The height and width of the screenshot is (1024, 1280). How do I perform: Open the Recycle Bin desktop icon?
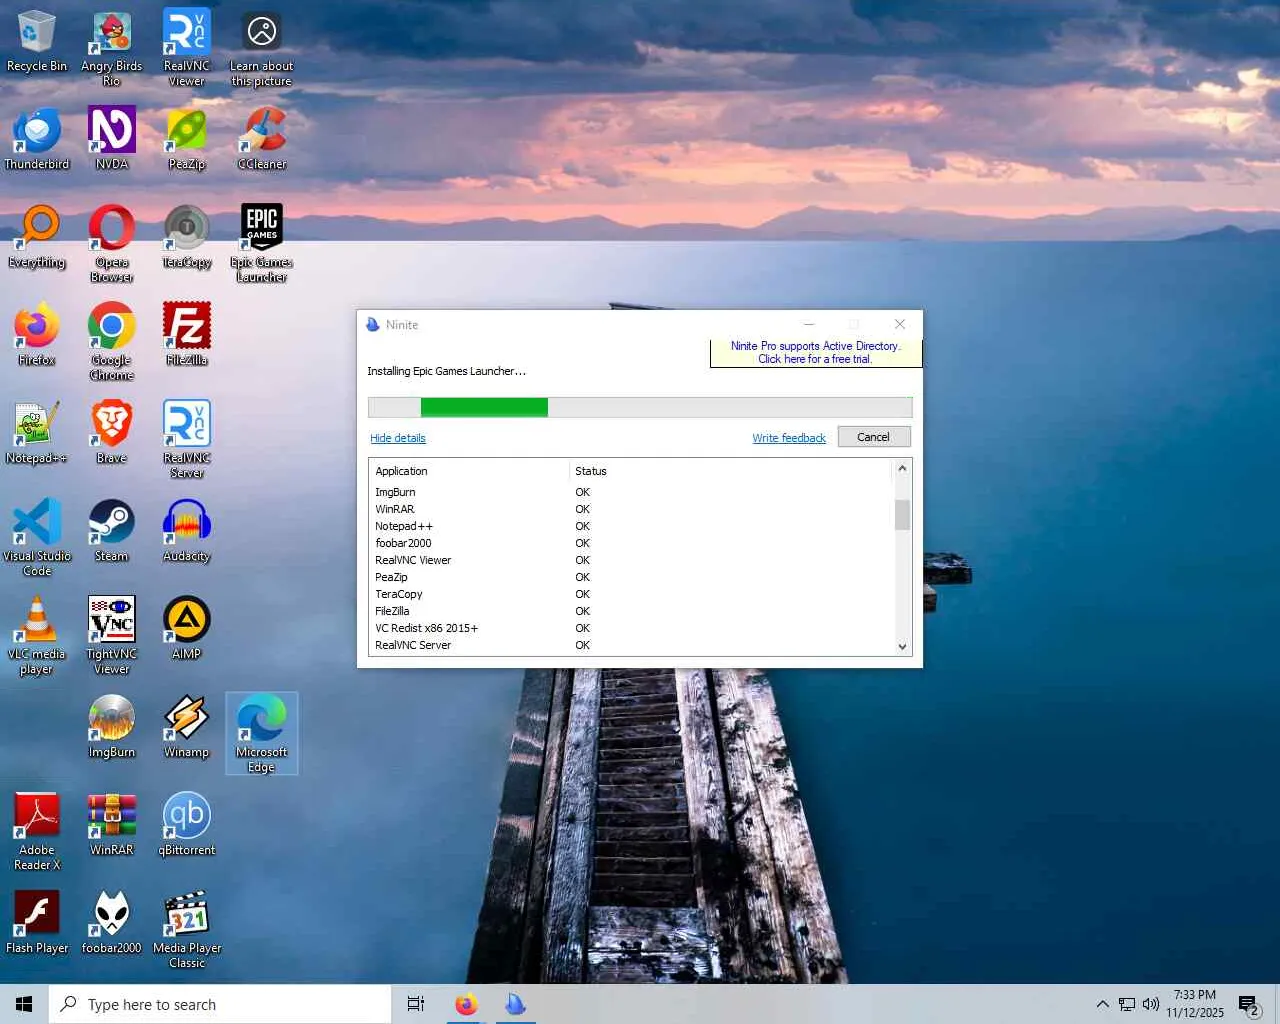[37, 41]
